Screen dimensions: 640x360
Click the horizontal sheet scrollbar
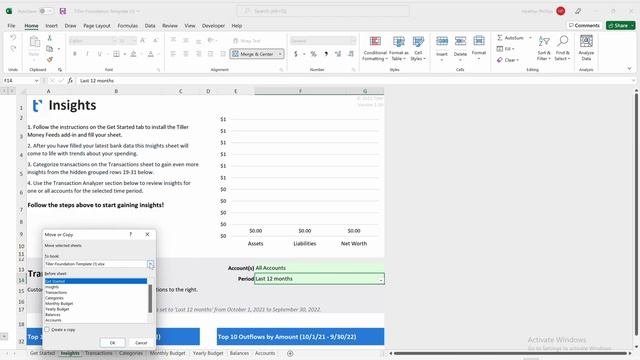[x=510, y=353]
